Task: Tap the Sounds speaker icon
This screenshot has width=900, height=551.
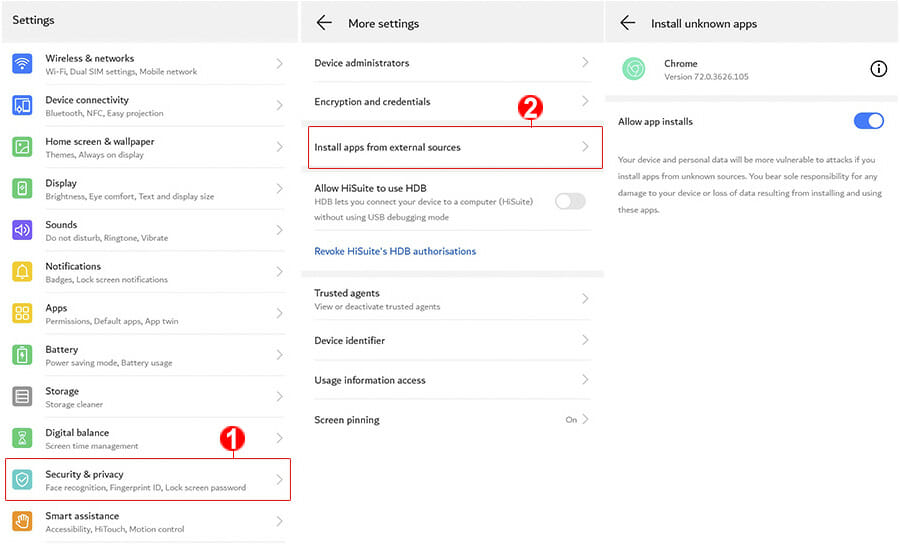Action: [x=22, y=230]
